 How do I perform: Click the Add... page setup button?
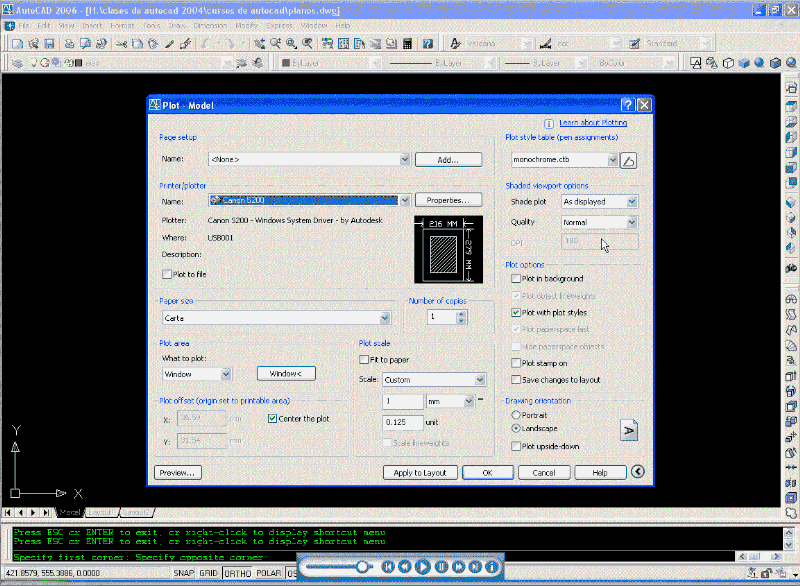pos(448,160)
